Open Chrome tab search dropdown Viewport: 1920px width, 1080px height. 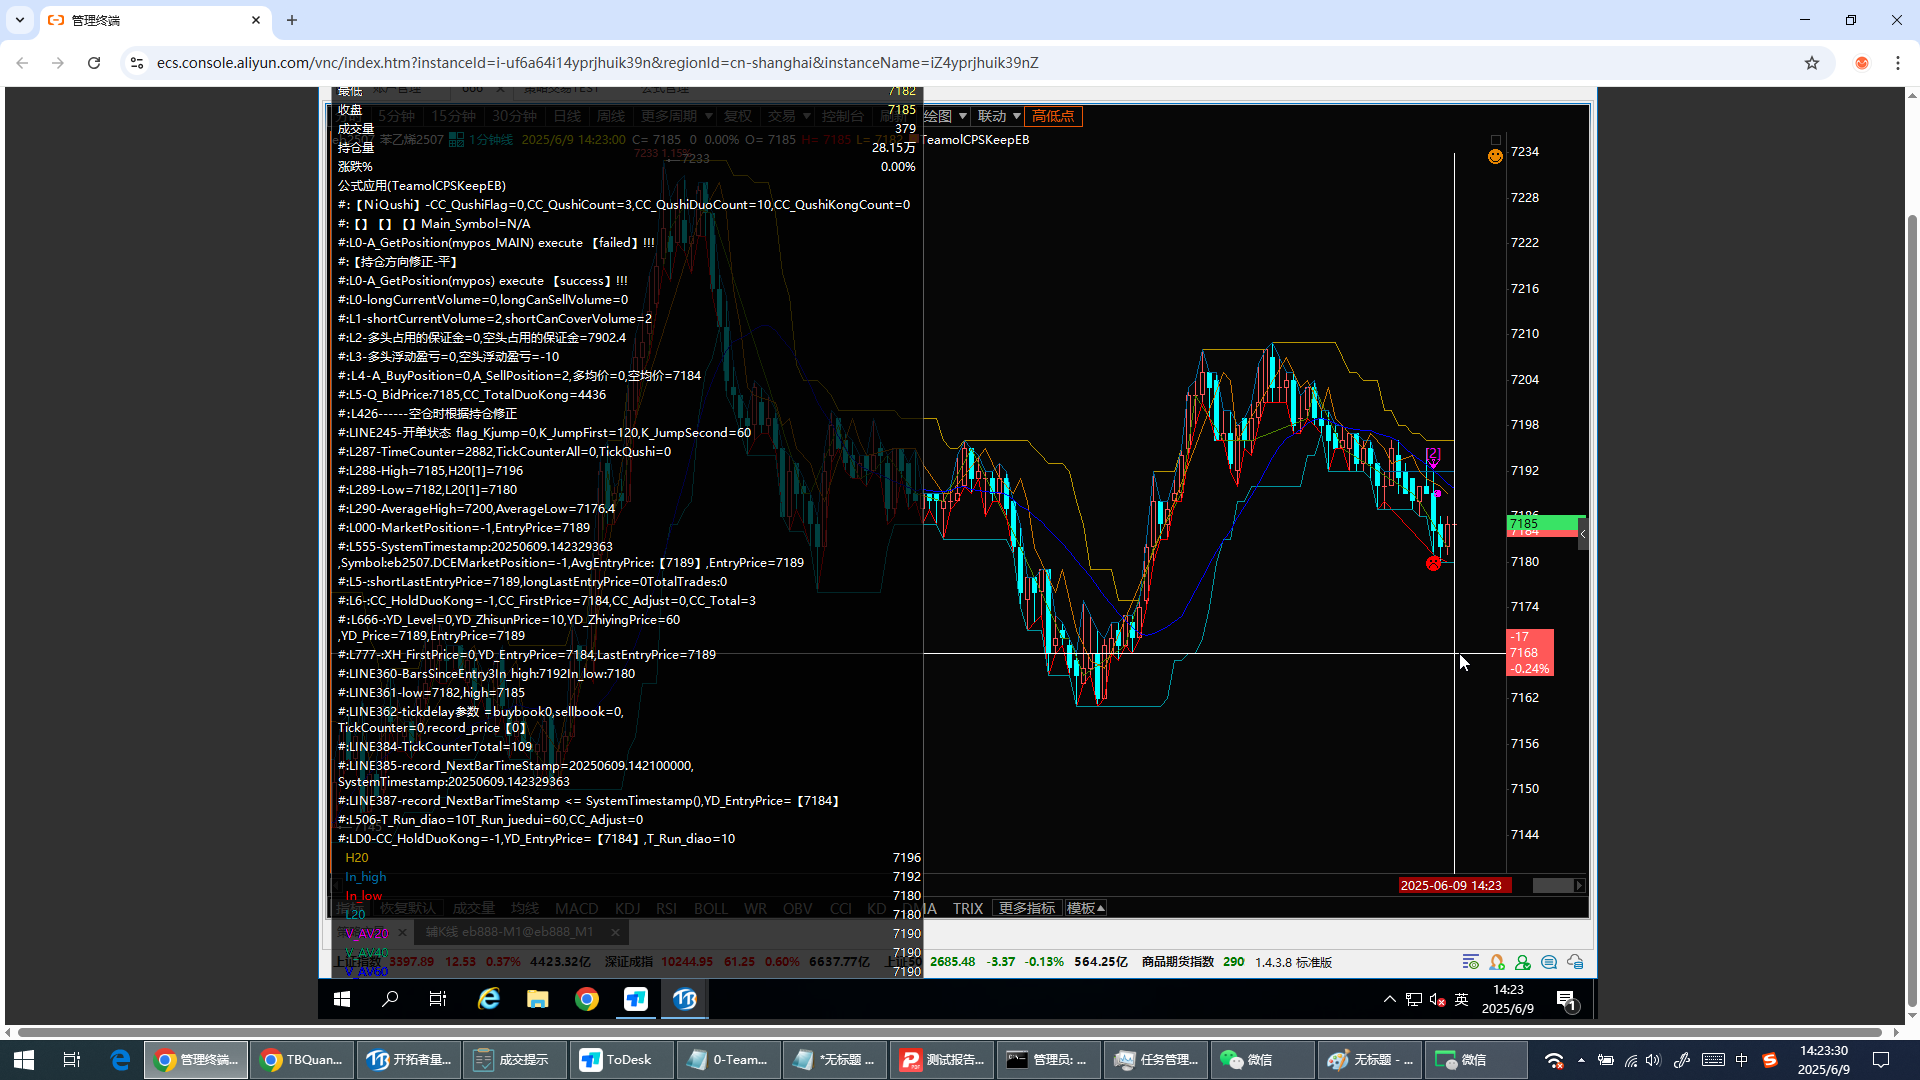pos(20,20)
